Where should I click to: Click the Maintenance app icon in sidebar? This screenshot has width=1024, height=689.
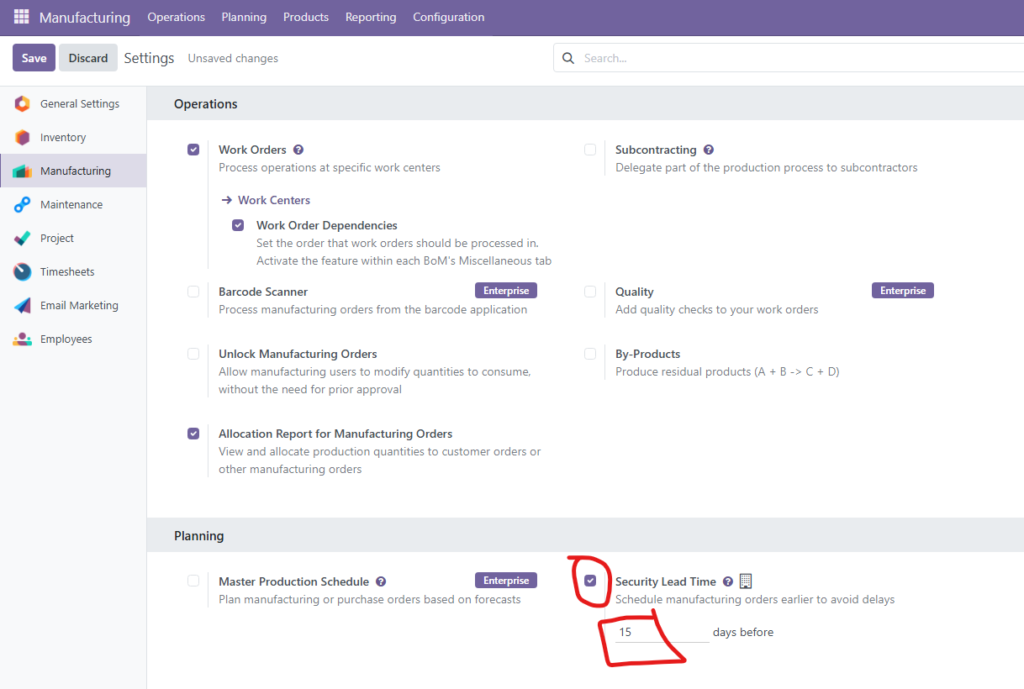(x=22, y=205)
